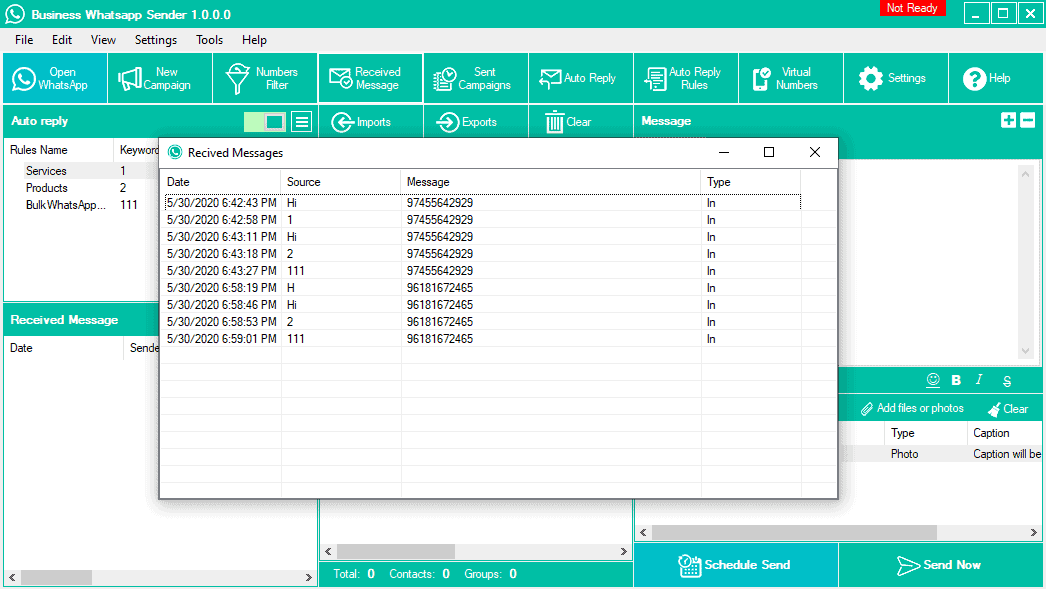Apply strikethrough formatting to message
The height and width of the screenshot is (589, 1046).
click(1007, 381)
